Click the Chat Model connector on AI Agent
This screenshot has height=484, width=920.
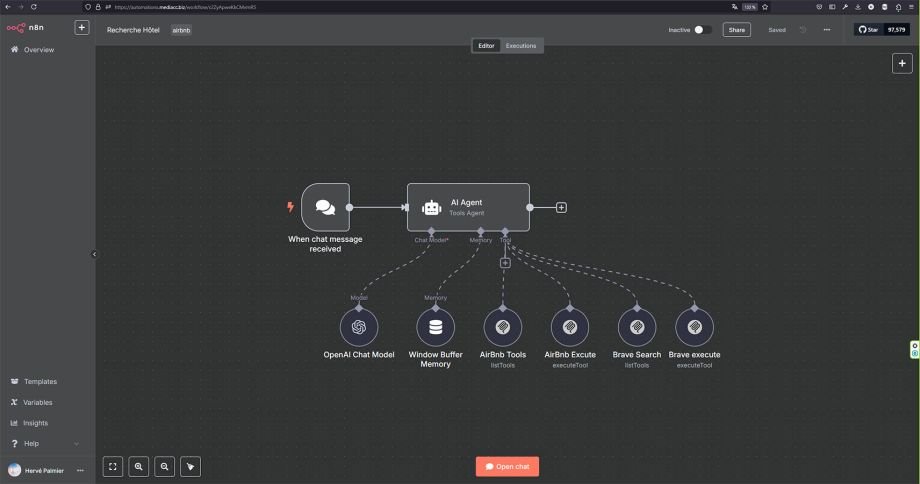(431, 231)
